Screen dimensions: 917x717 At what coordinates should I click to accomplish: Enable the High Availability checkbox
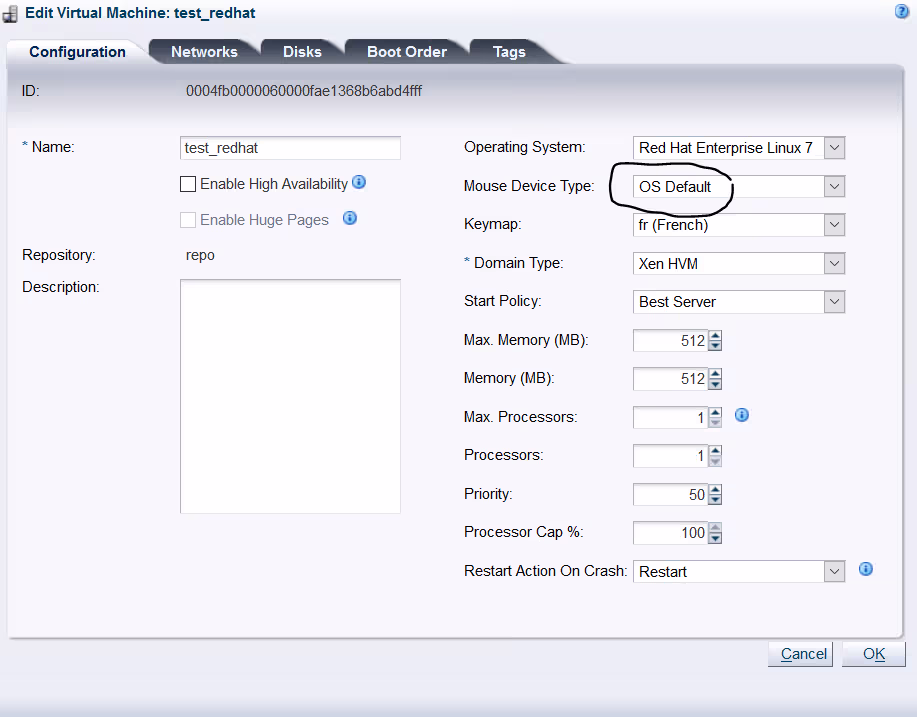pos(188,184)
